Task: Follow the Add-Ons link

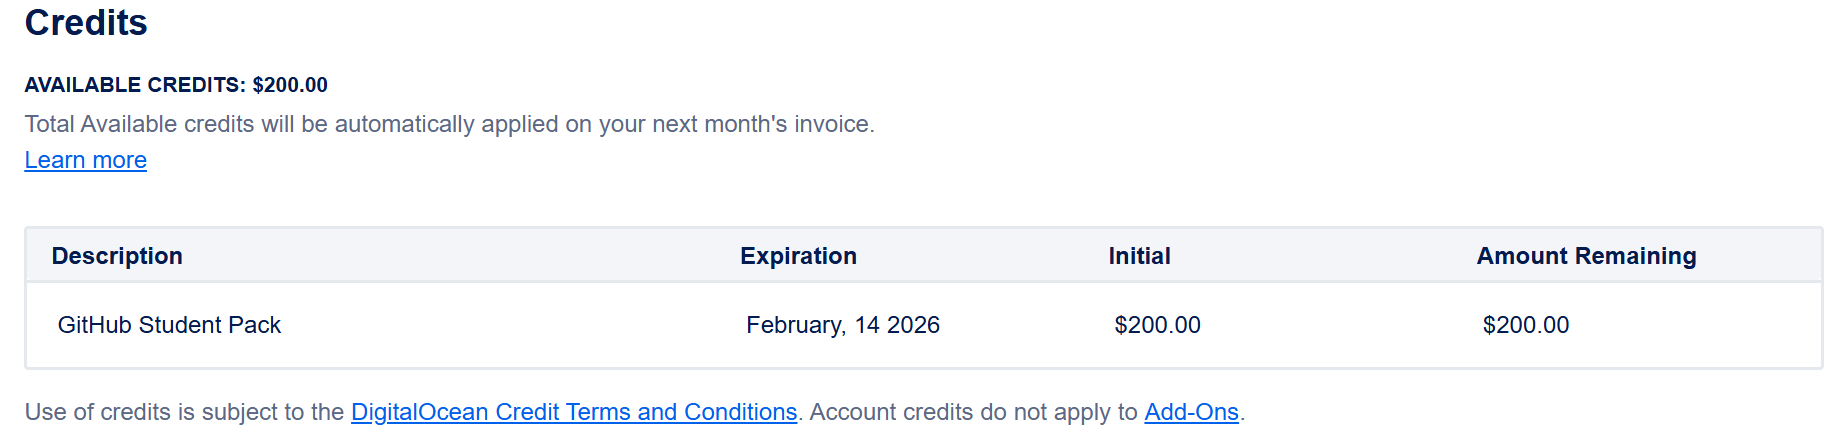Action: pyautogui.click(x=1191, y=412)
